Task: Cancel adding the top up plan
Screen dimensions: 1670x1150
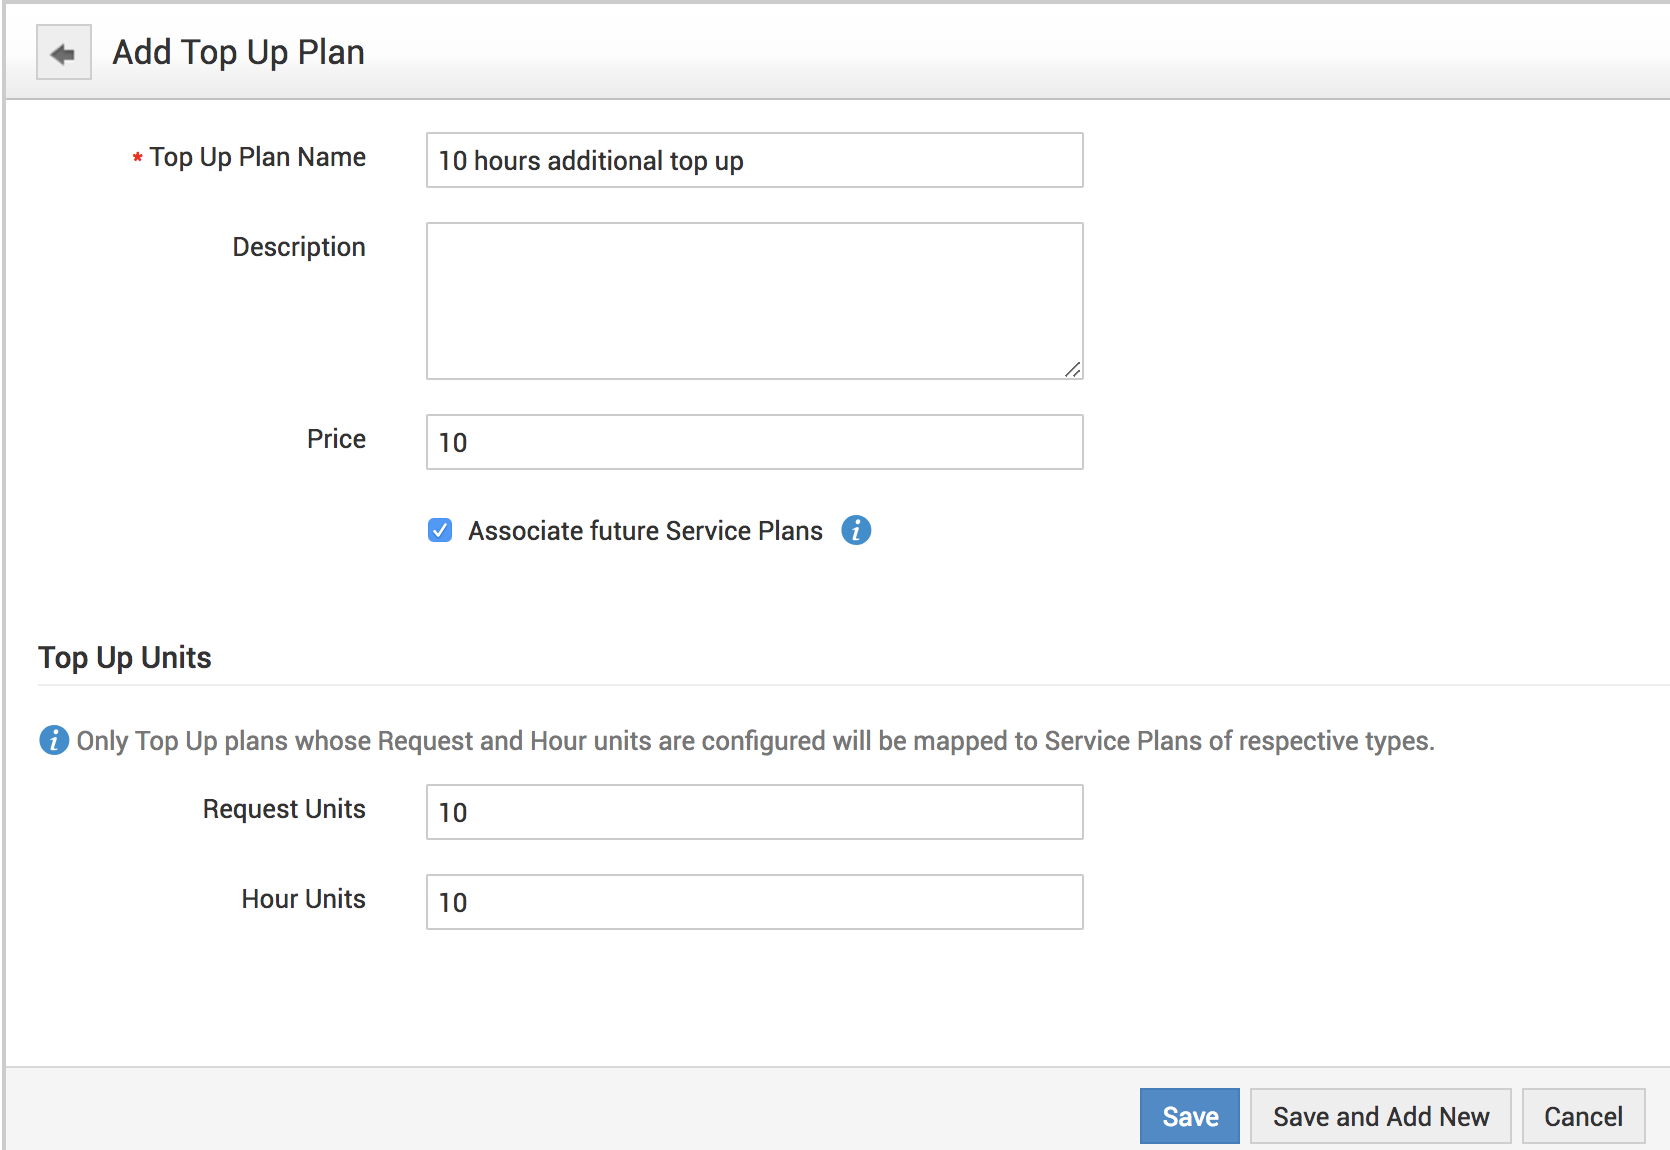Action: 1583,1116
